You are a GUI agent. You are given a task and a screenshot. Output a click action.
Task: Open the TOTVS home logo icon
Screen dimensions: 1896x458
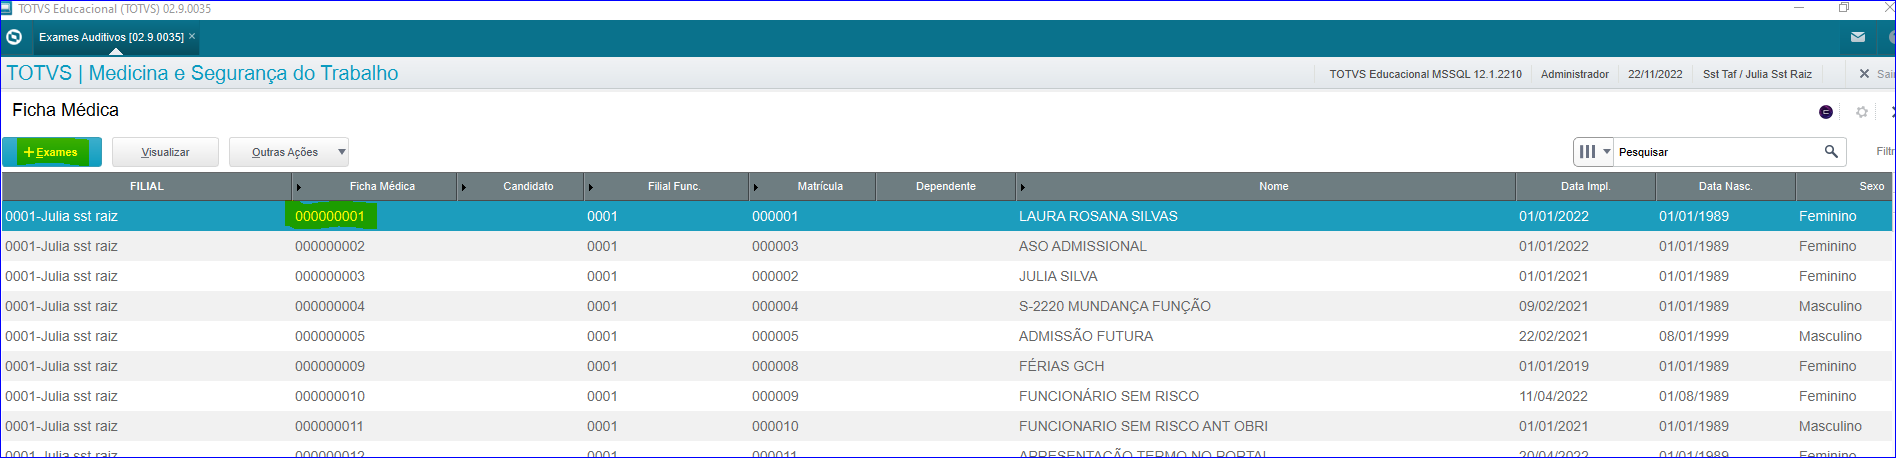[14, 37]
